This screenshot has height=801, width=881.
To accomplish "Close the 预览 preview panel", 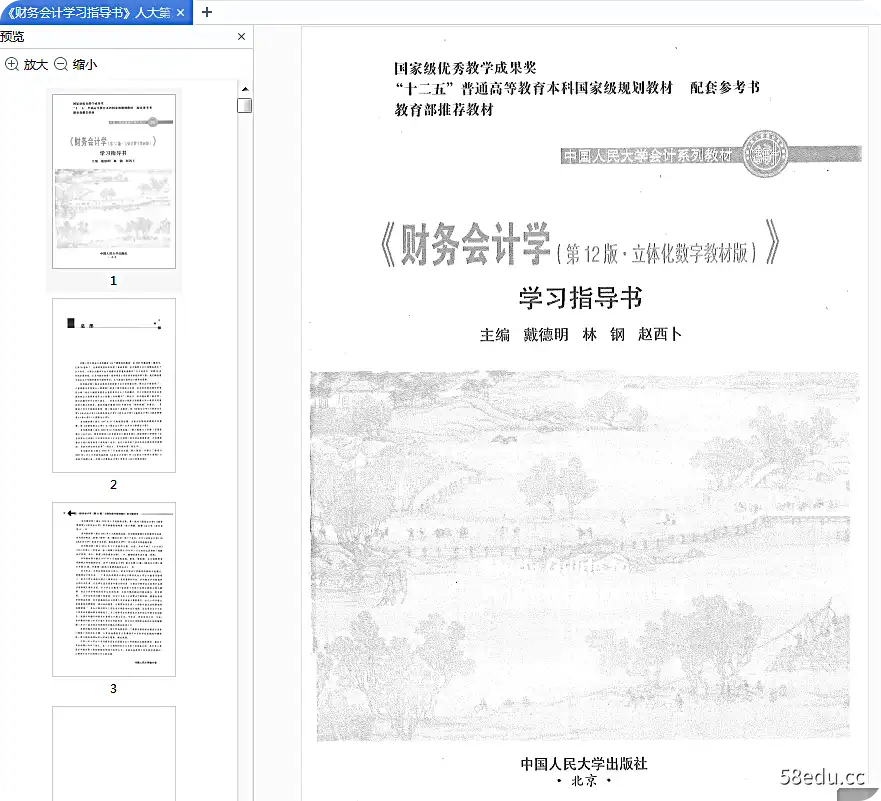I will coord(242,37).
